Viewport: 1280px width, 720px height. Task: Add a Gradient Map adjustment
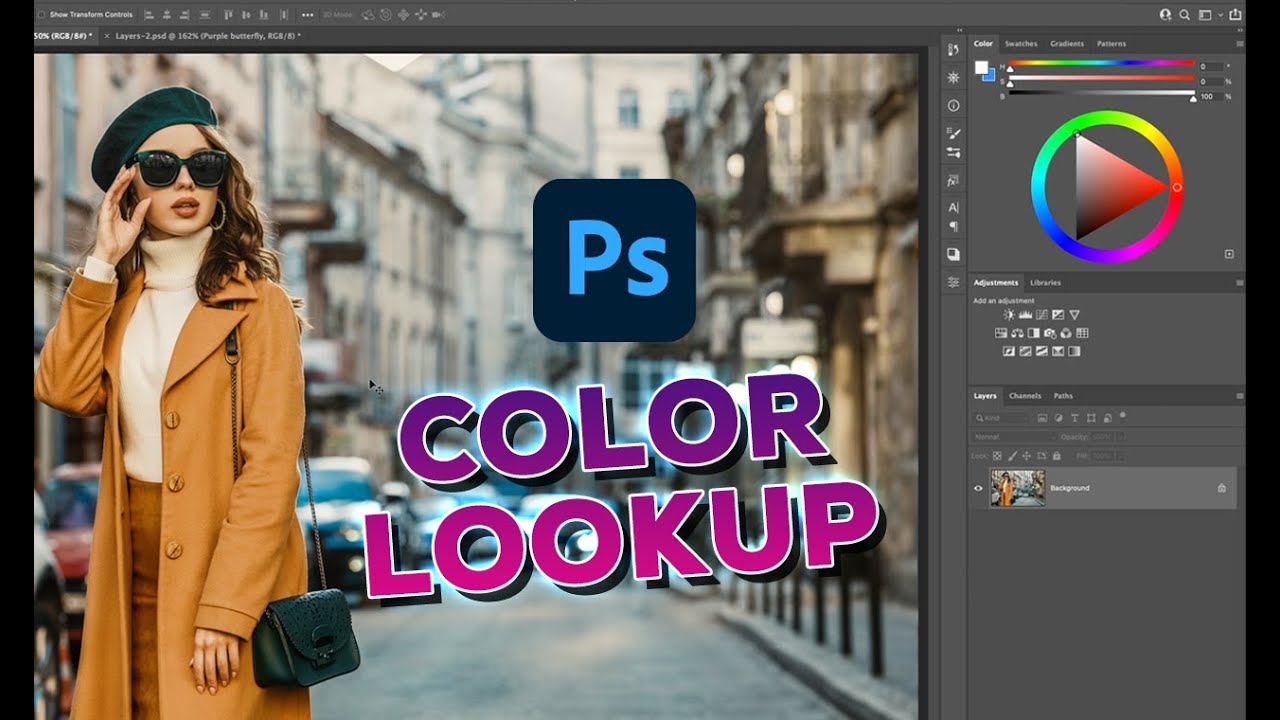1074,351
